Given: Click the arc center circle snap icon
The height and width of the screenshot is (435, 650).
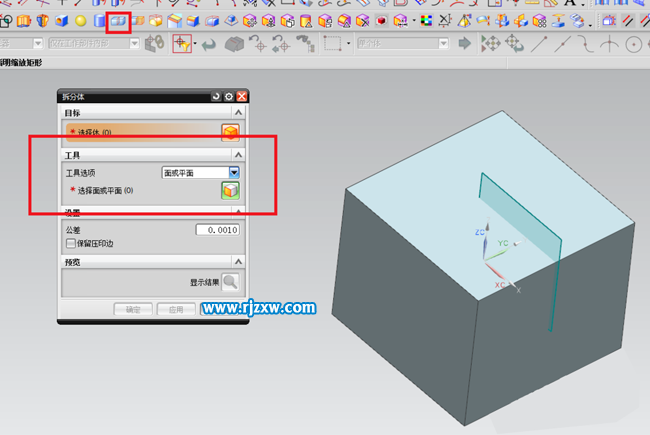Looking at the screenshot, I should point(633,44).
